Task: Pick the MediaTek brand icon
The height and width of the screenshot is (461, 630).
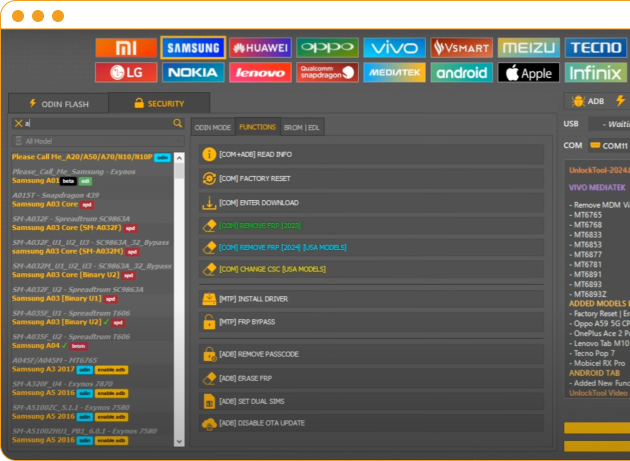Action: click(x=394, y=73)
